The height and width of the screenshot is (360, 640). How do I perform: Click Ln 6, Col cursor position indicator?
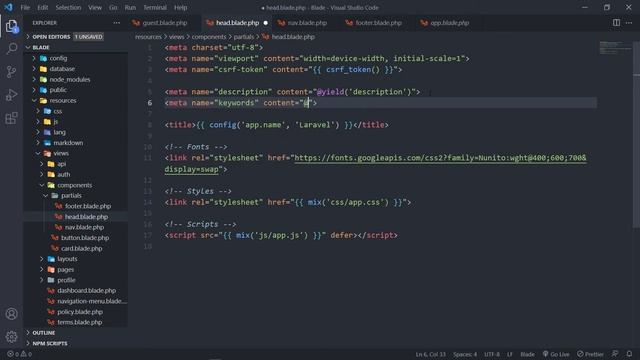(x=430, y=354)
